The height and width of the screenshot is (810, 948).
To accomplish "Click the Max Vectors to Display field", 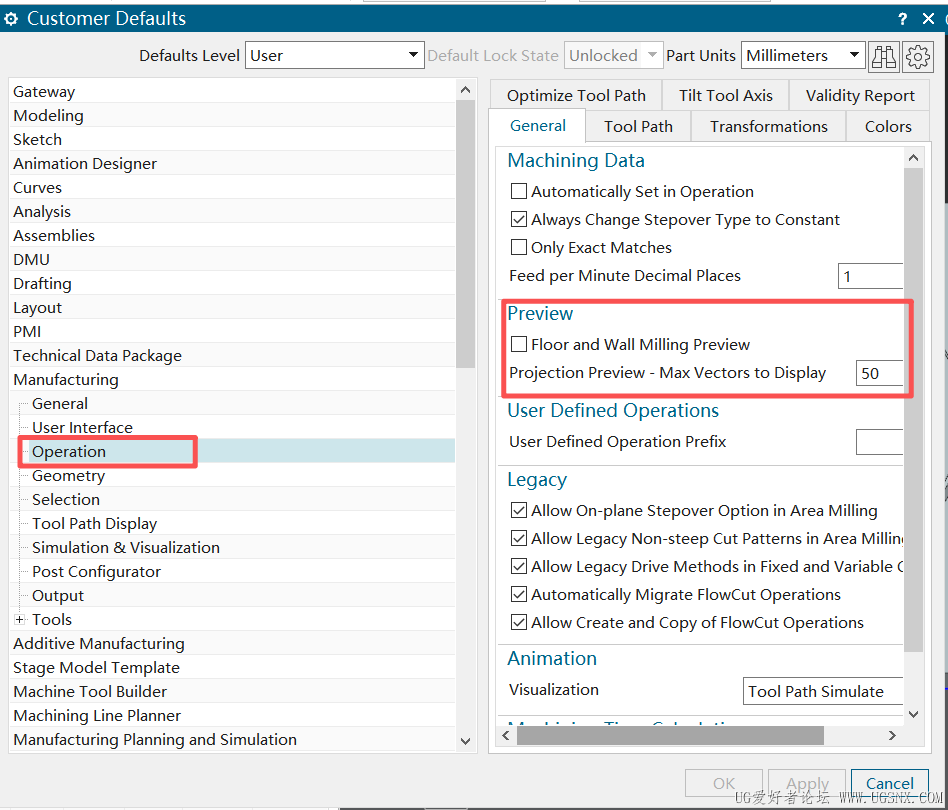I will point(878,374).
